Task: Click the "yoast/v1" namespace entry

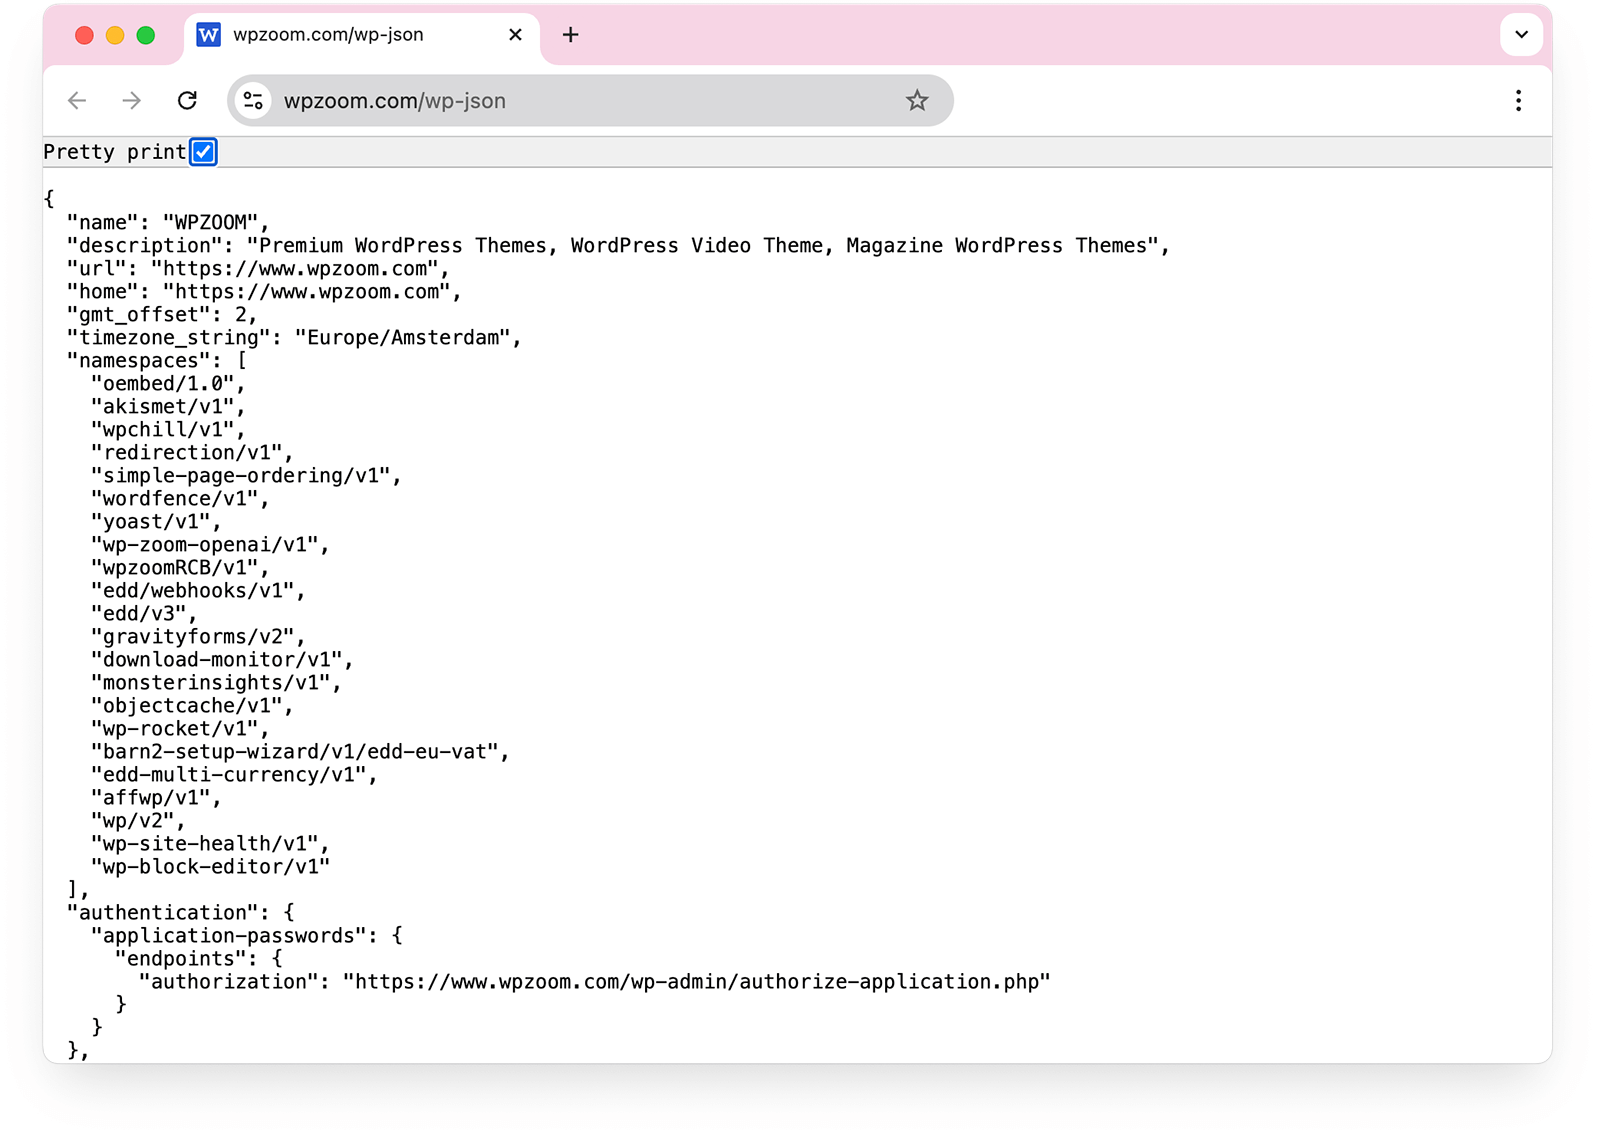Action: 155,522
